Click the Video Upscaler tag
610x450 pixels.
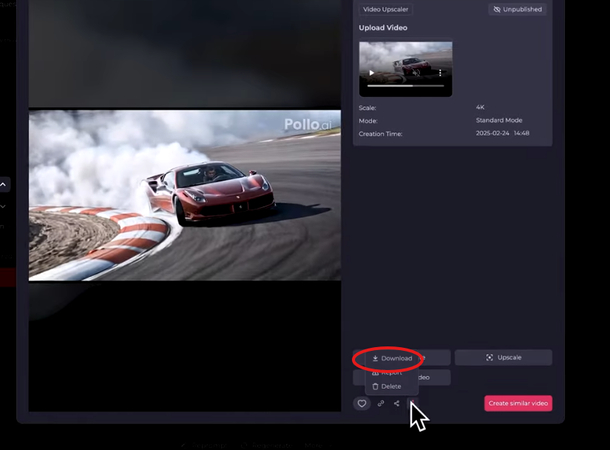click(386, 9)
